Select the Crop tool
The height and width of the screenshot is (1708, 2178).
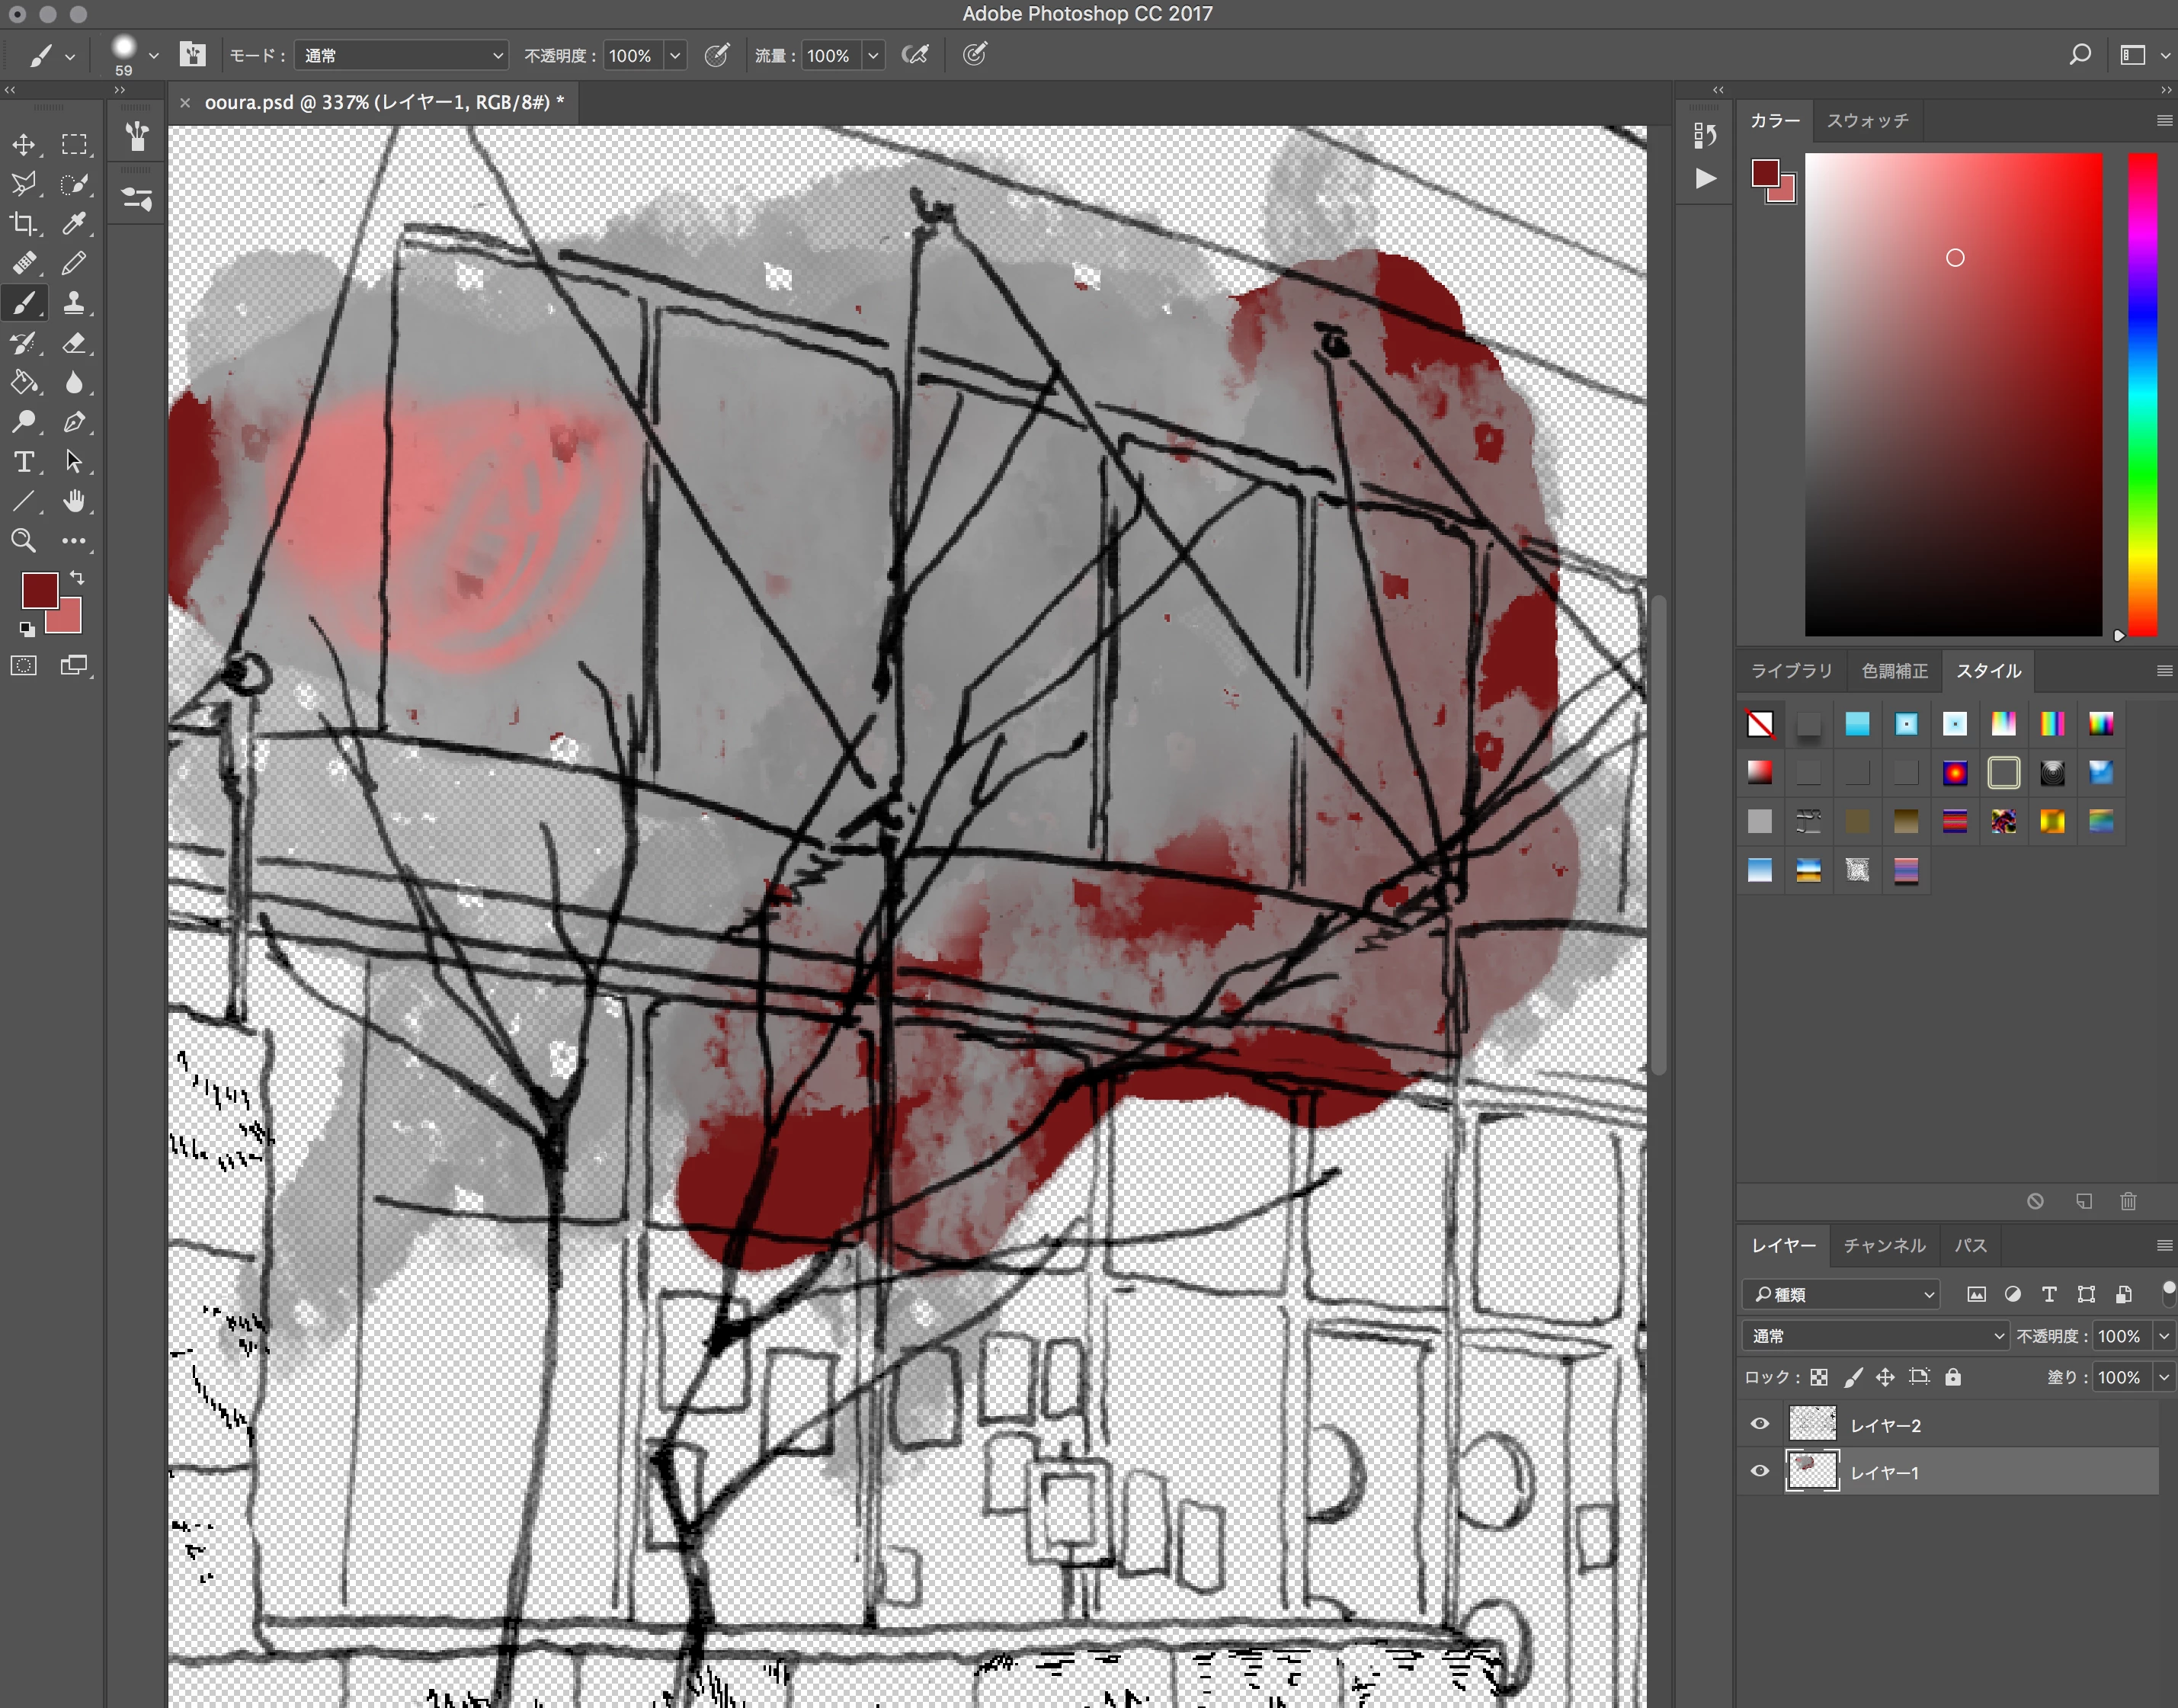pos(23,224)
